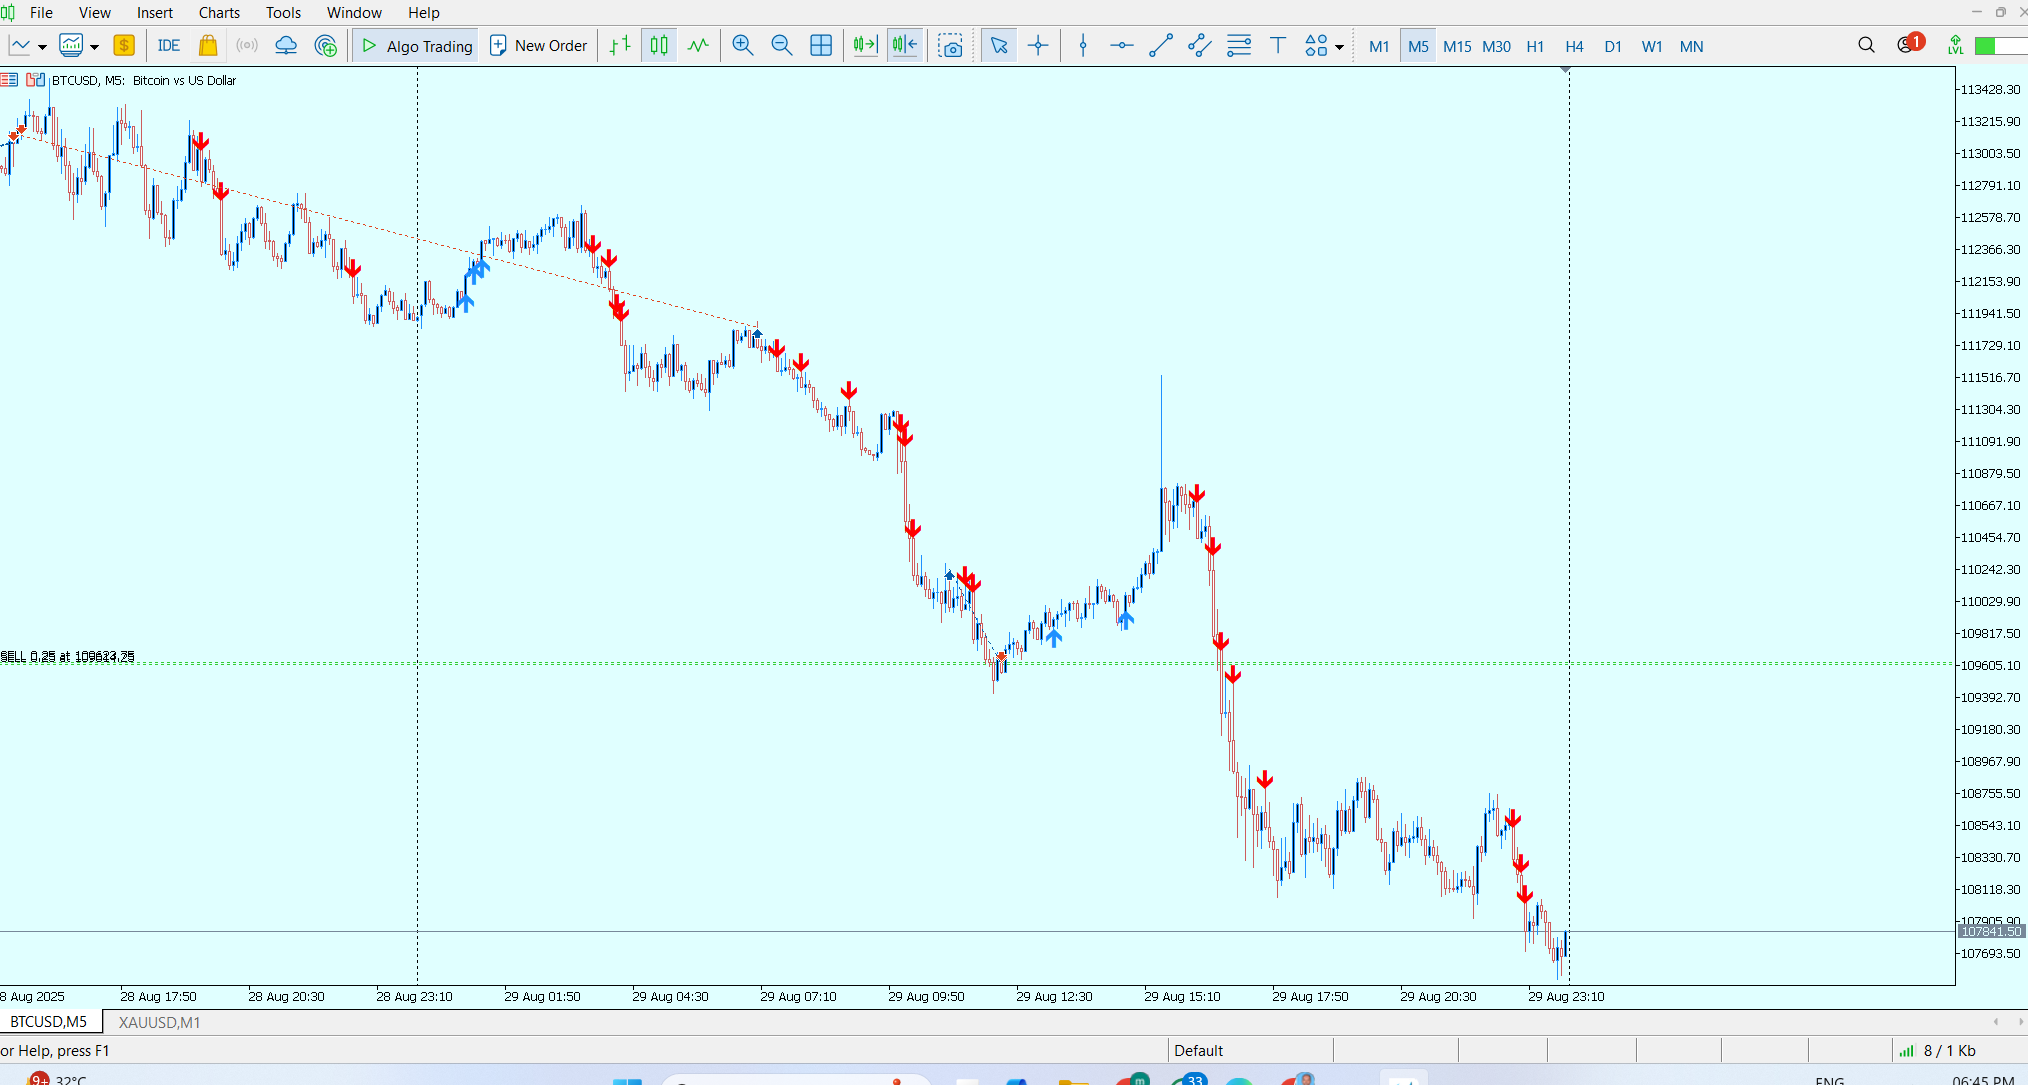Expand the chart type dropdown arrow
2028x1085 pixels.
pyautogui.click(x=42, y=47)
